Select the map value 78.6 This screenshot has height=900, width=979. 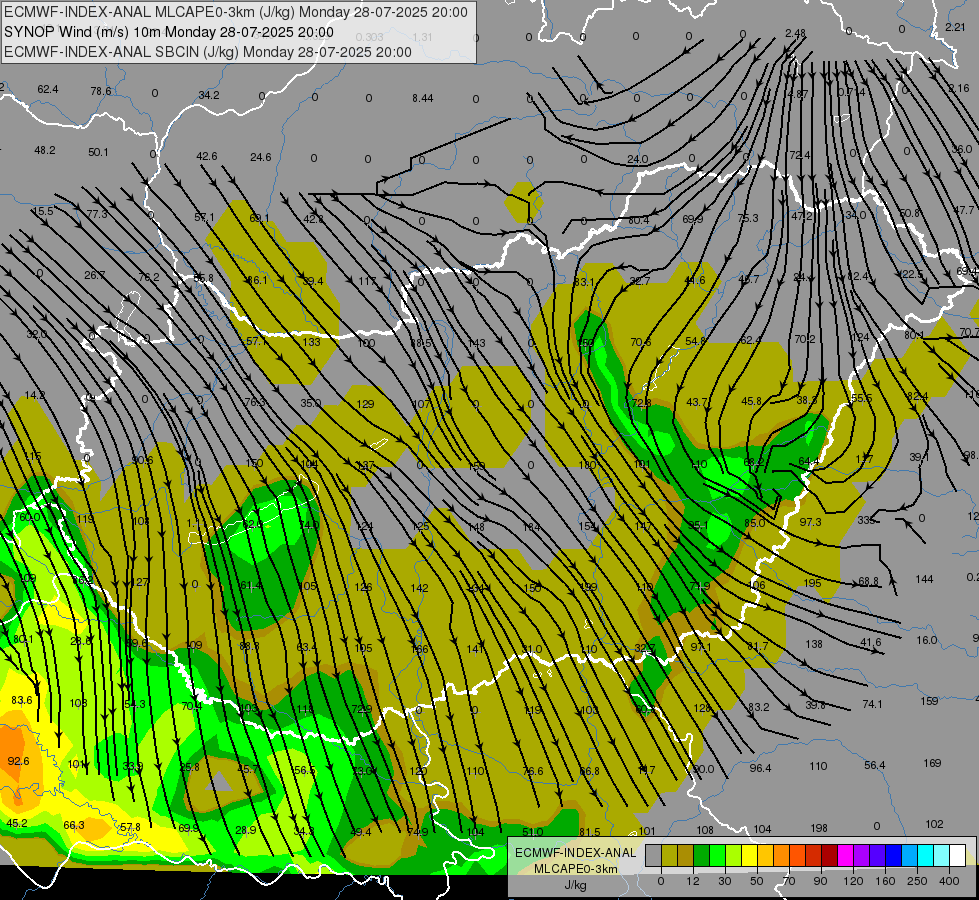101,91
